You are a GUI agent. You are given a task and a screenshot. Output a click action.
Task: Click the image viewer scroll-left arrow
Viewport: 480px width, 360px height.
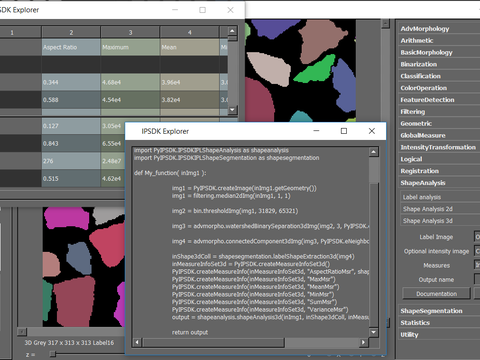click(x=22, y=332)
